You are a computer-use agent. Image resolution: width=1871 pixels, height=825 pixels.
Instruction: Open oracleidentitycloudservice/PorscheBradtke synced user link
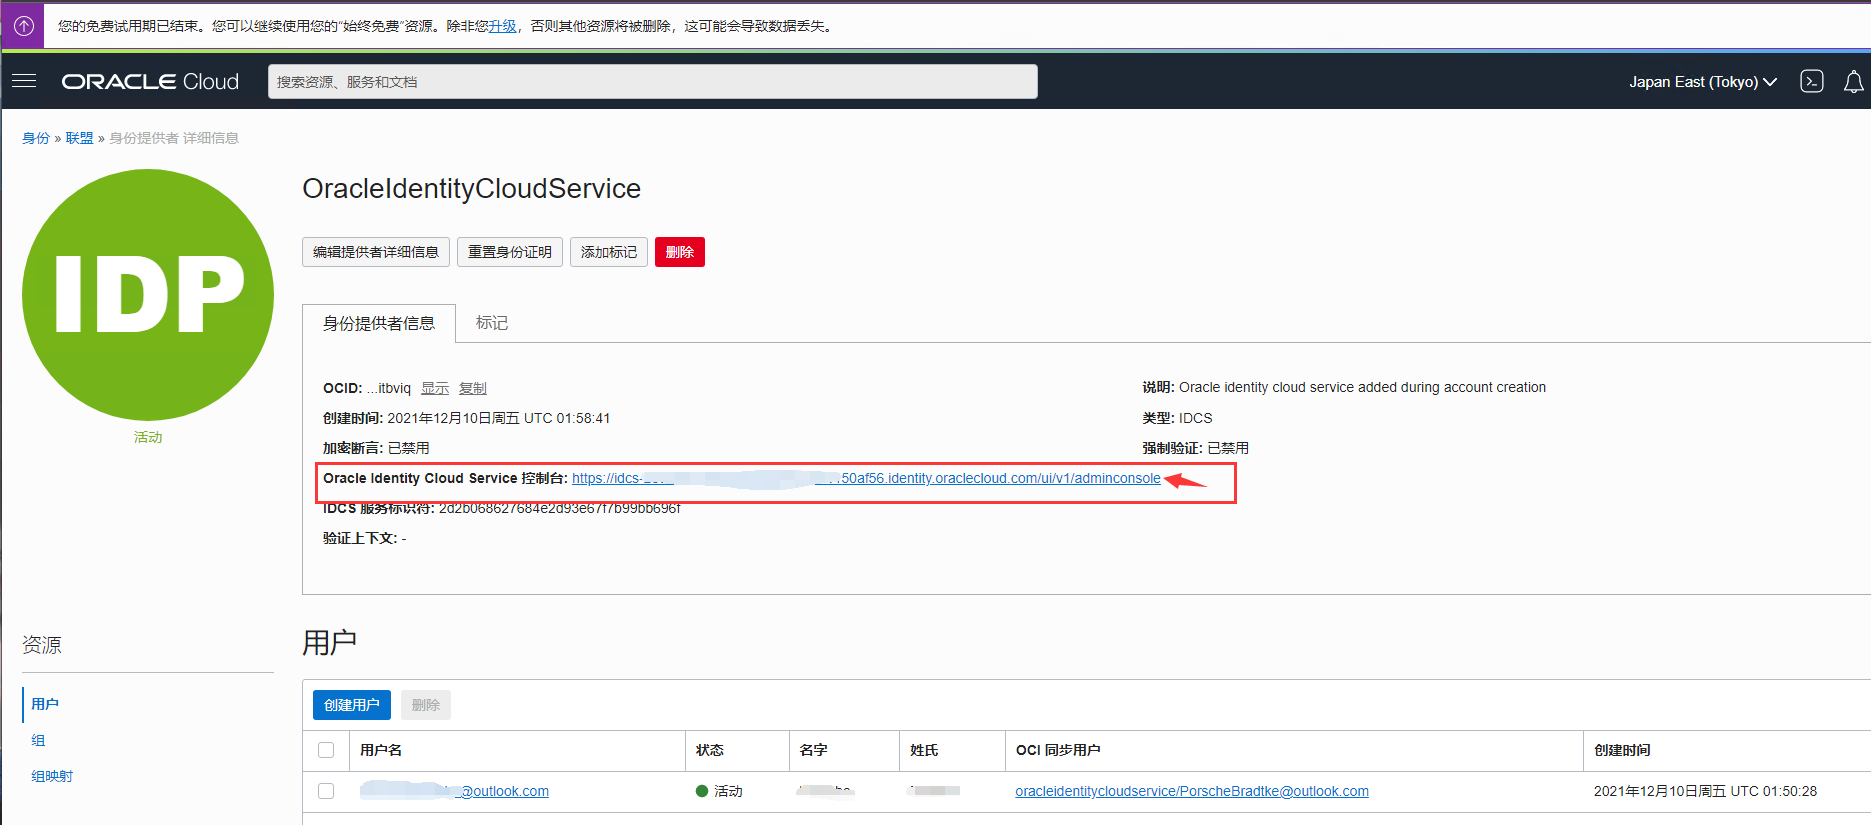pyautogui.click(x=1192, y=791)
